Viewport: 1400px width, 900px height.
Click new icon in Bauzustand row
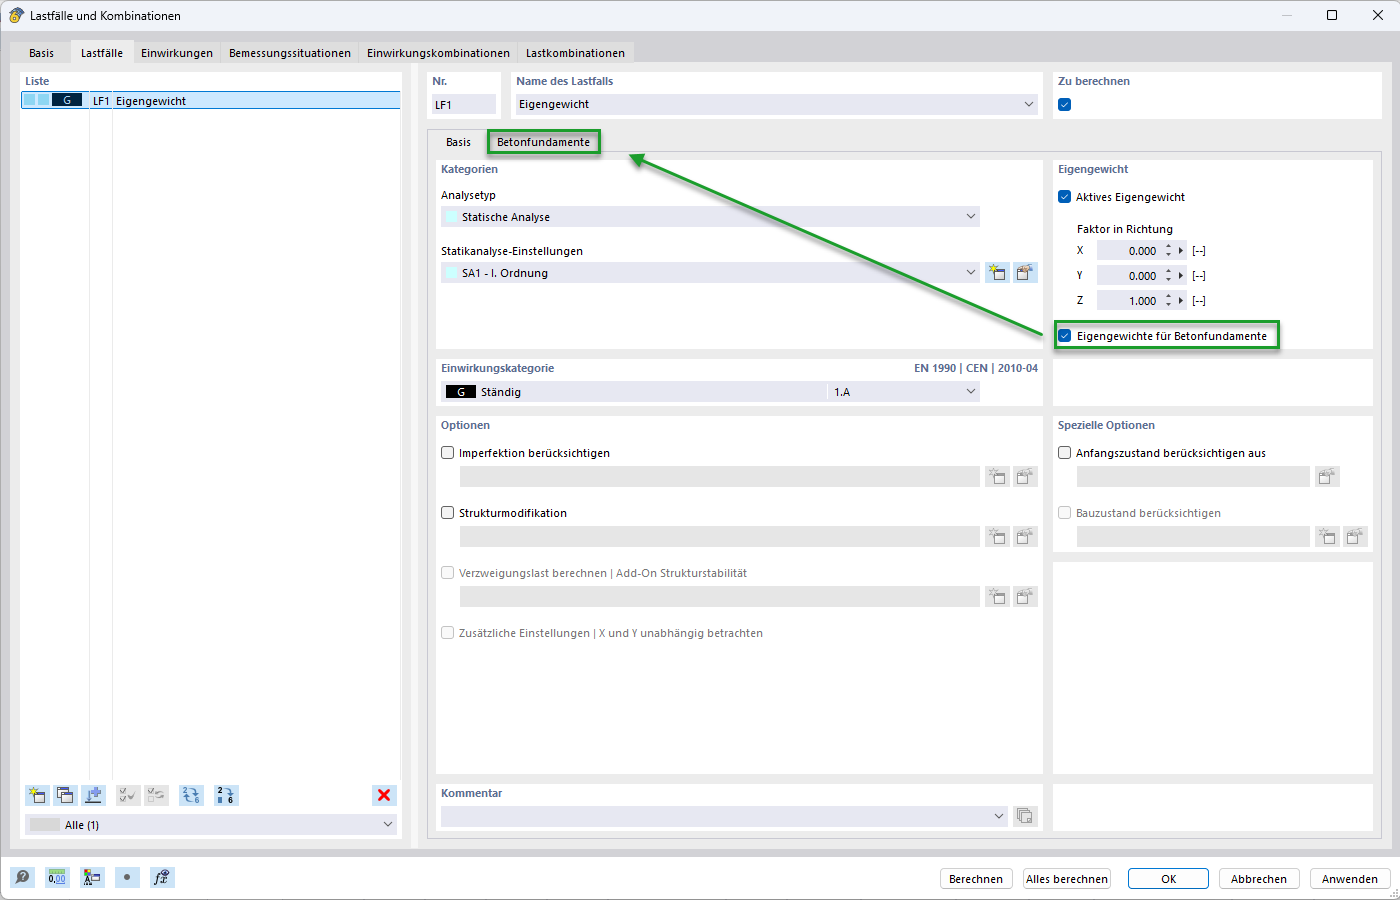(1327, 536)
